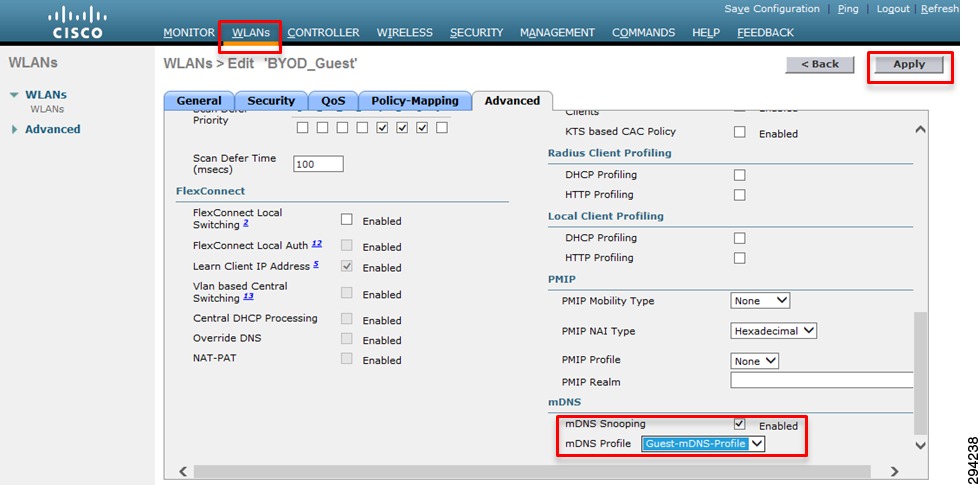The width and height of the screenshot is (979, 485).
Task: Click the vertical scrollbar up arrow
Action: click(x=920, y=130)
